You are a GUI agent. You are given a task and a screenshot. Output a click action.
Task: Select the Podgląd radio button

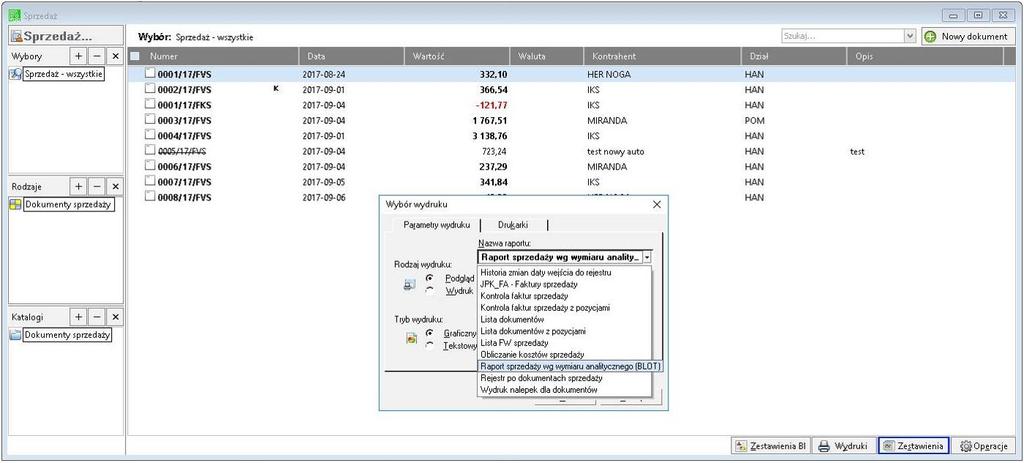click(430, 278)
